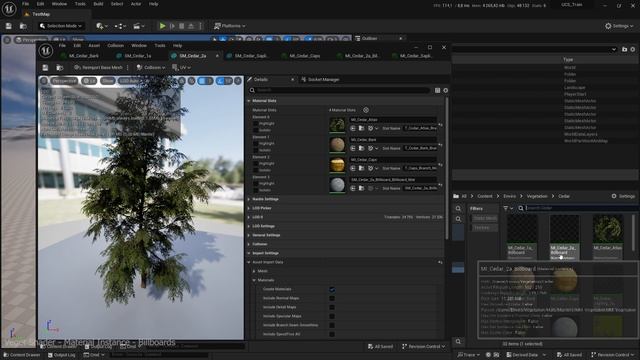Click the Cedar folder in content browser path
This screenshot has width=640, height=360.
tap(564, 196)
